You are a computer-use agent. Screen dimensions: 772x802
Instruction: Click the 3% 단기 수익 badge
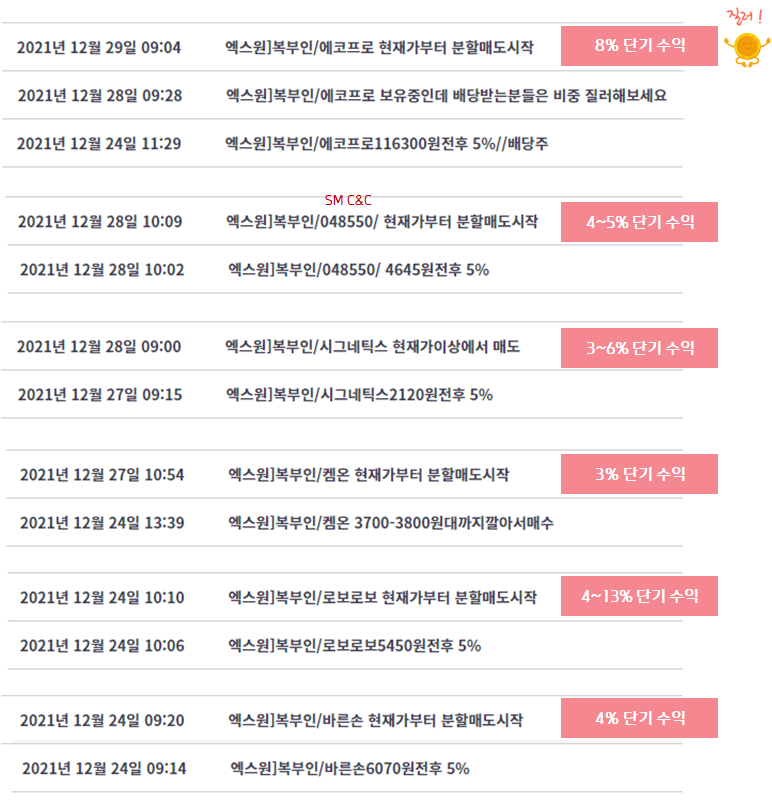[639, 474]
